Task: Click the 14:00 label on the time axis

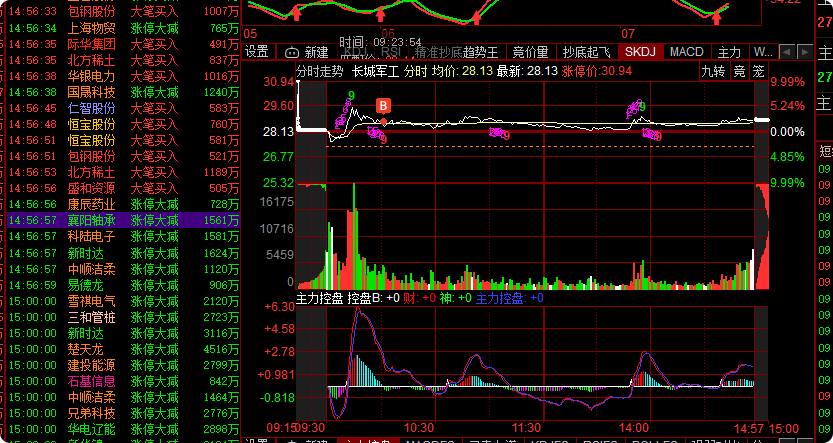Action: pyautogui.click(x=635, y=428)
